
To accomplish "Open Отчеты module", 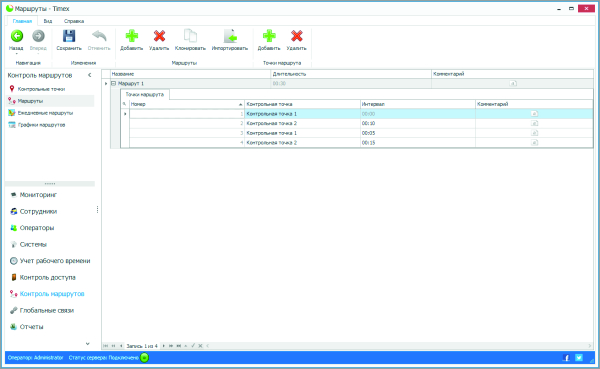I will pyautogui.click(x=31, y=327).
